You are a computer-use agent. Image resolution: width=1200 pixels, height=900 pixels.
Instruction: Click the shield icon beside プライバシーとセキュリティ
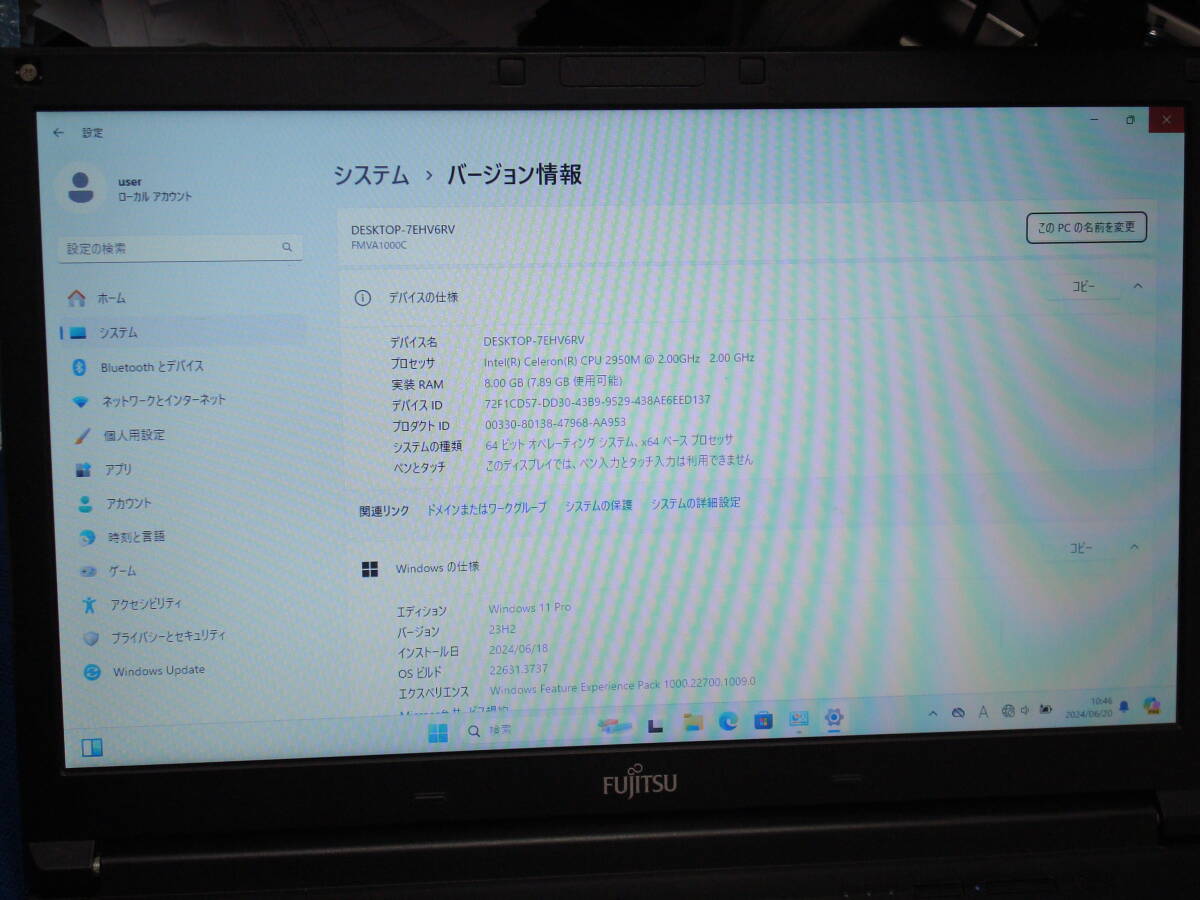click(91, 637)
